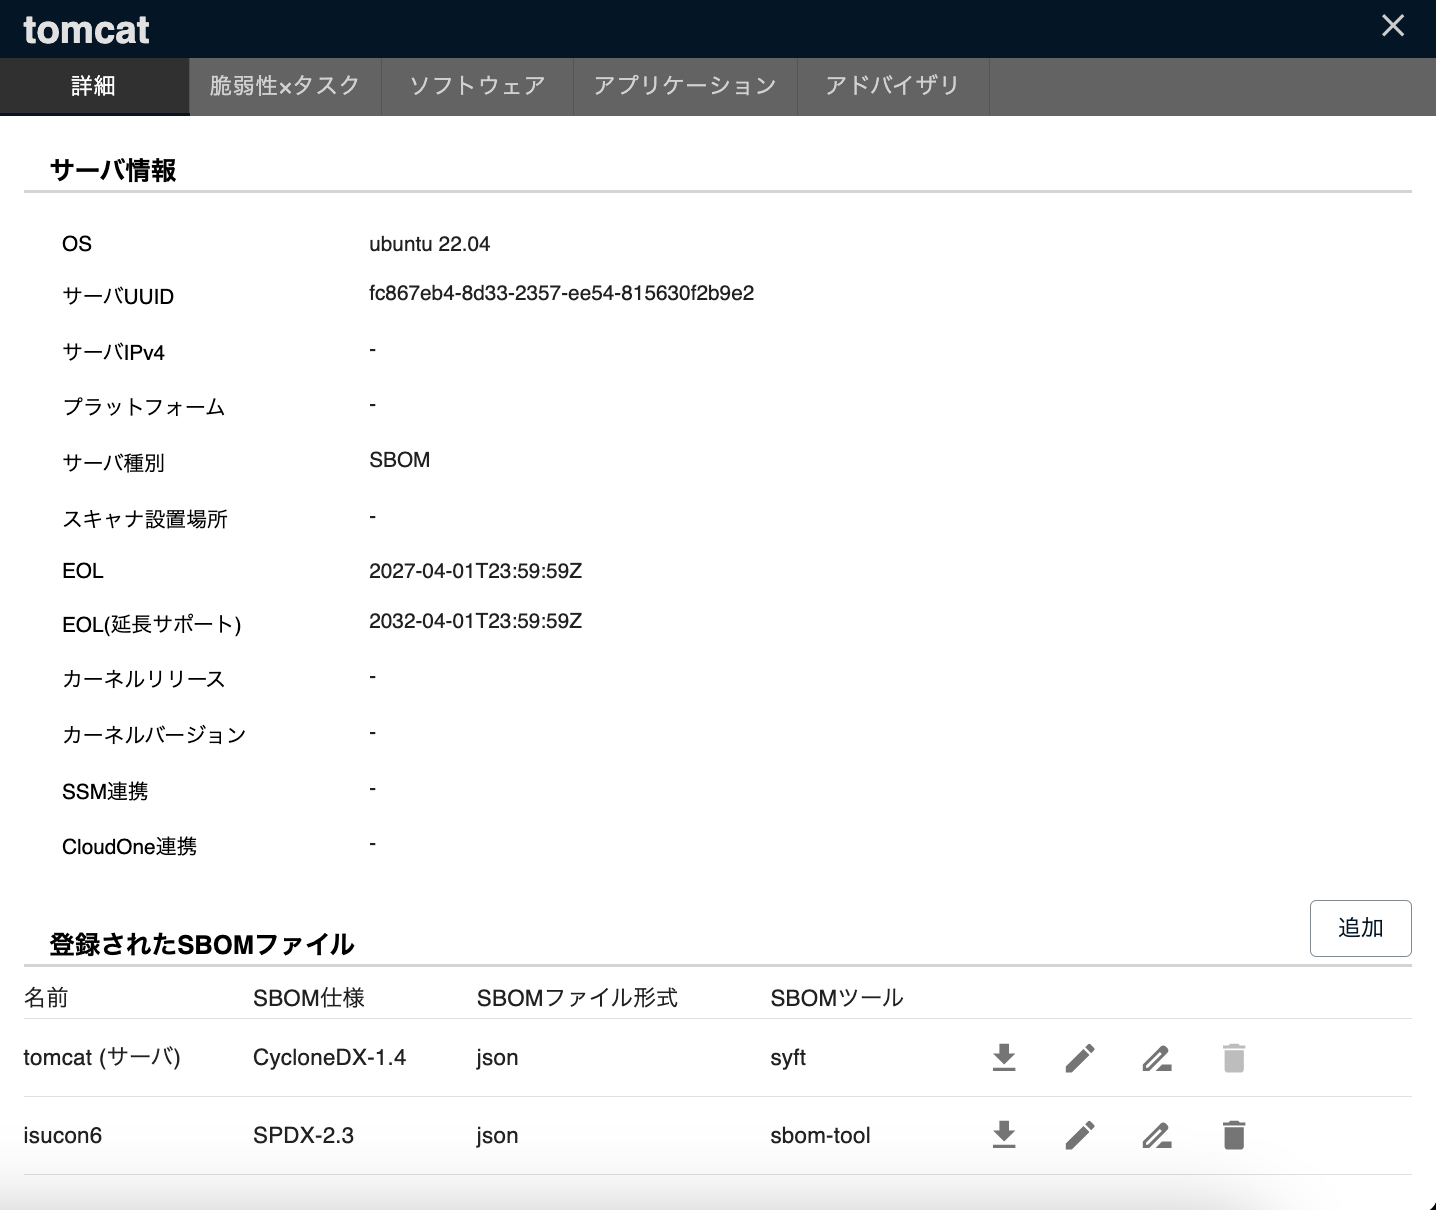Click the SSM連携 label

coord(105,791)
